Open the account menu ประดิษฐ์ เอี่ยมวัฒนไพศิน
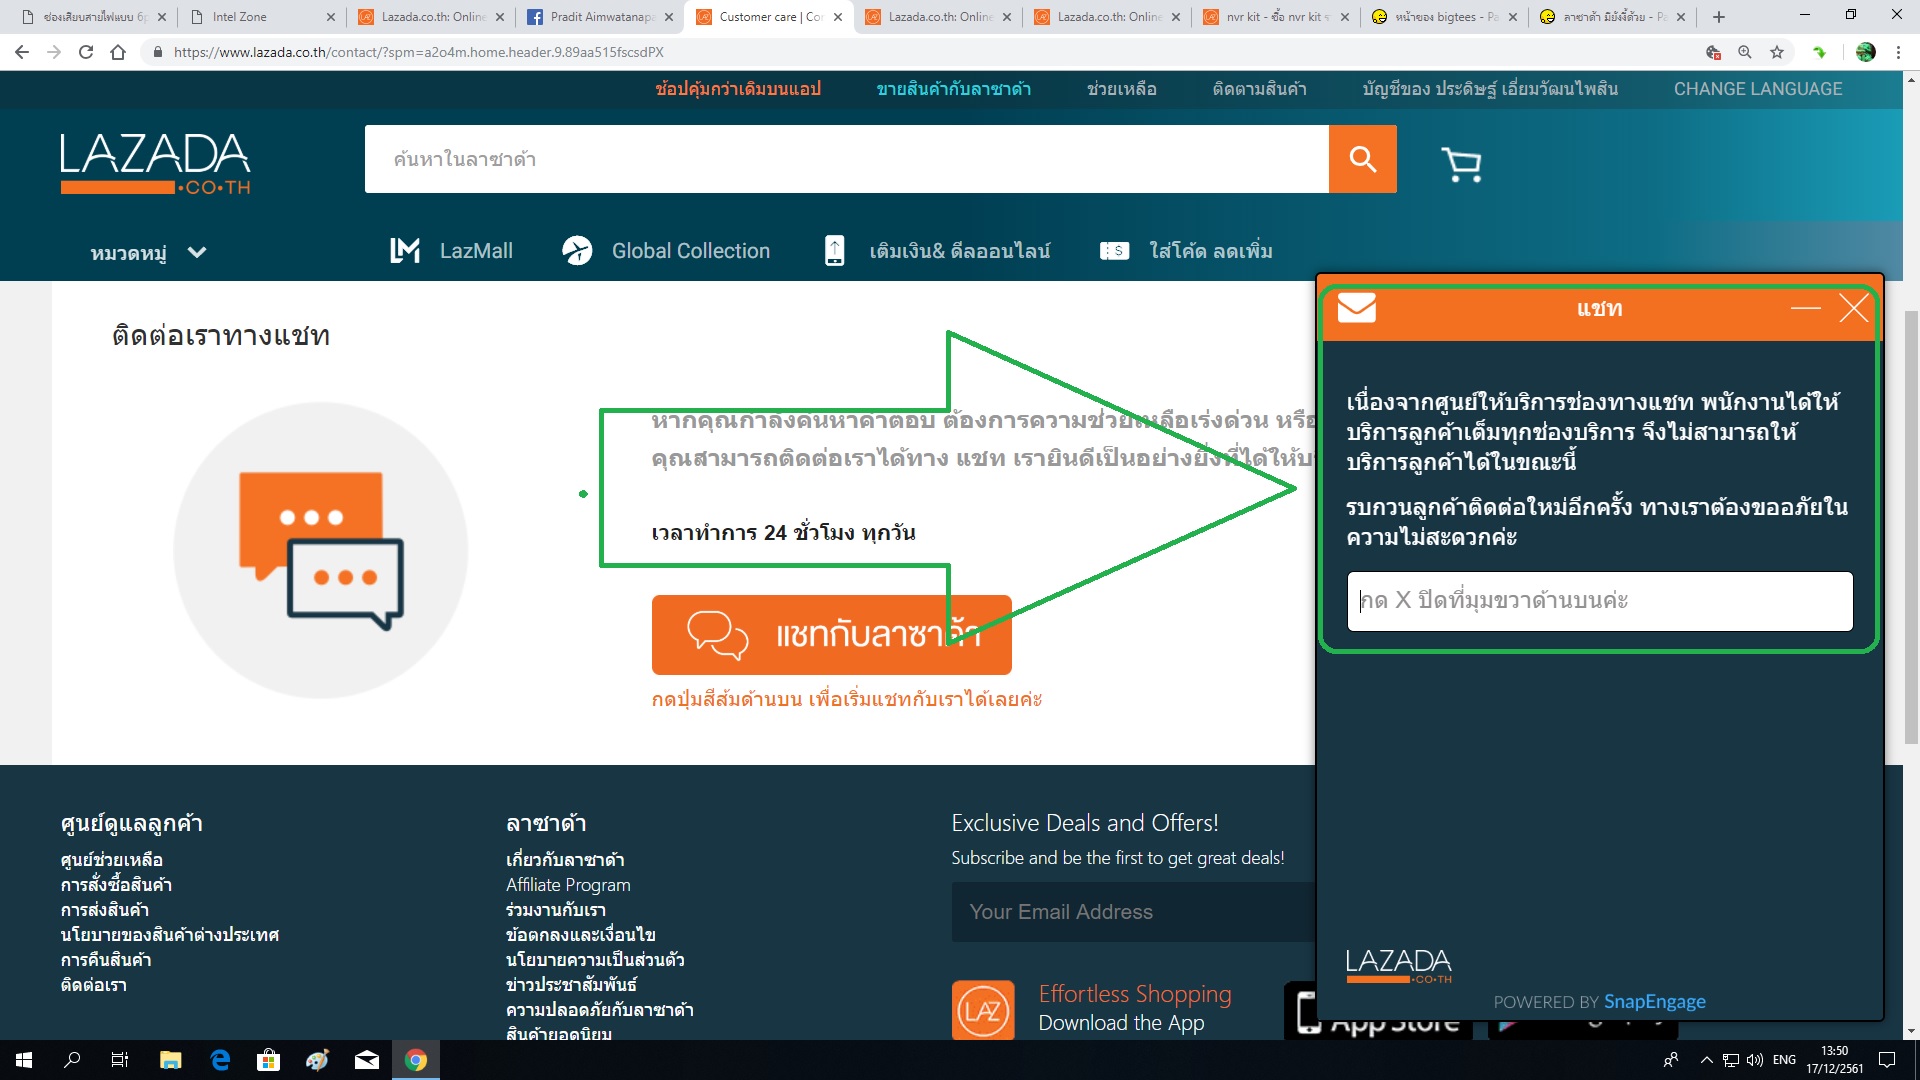 tap(1489, 89)
